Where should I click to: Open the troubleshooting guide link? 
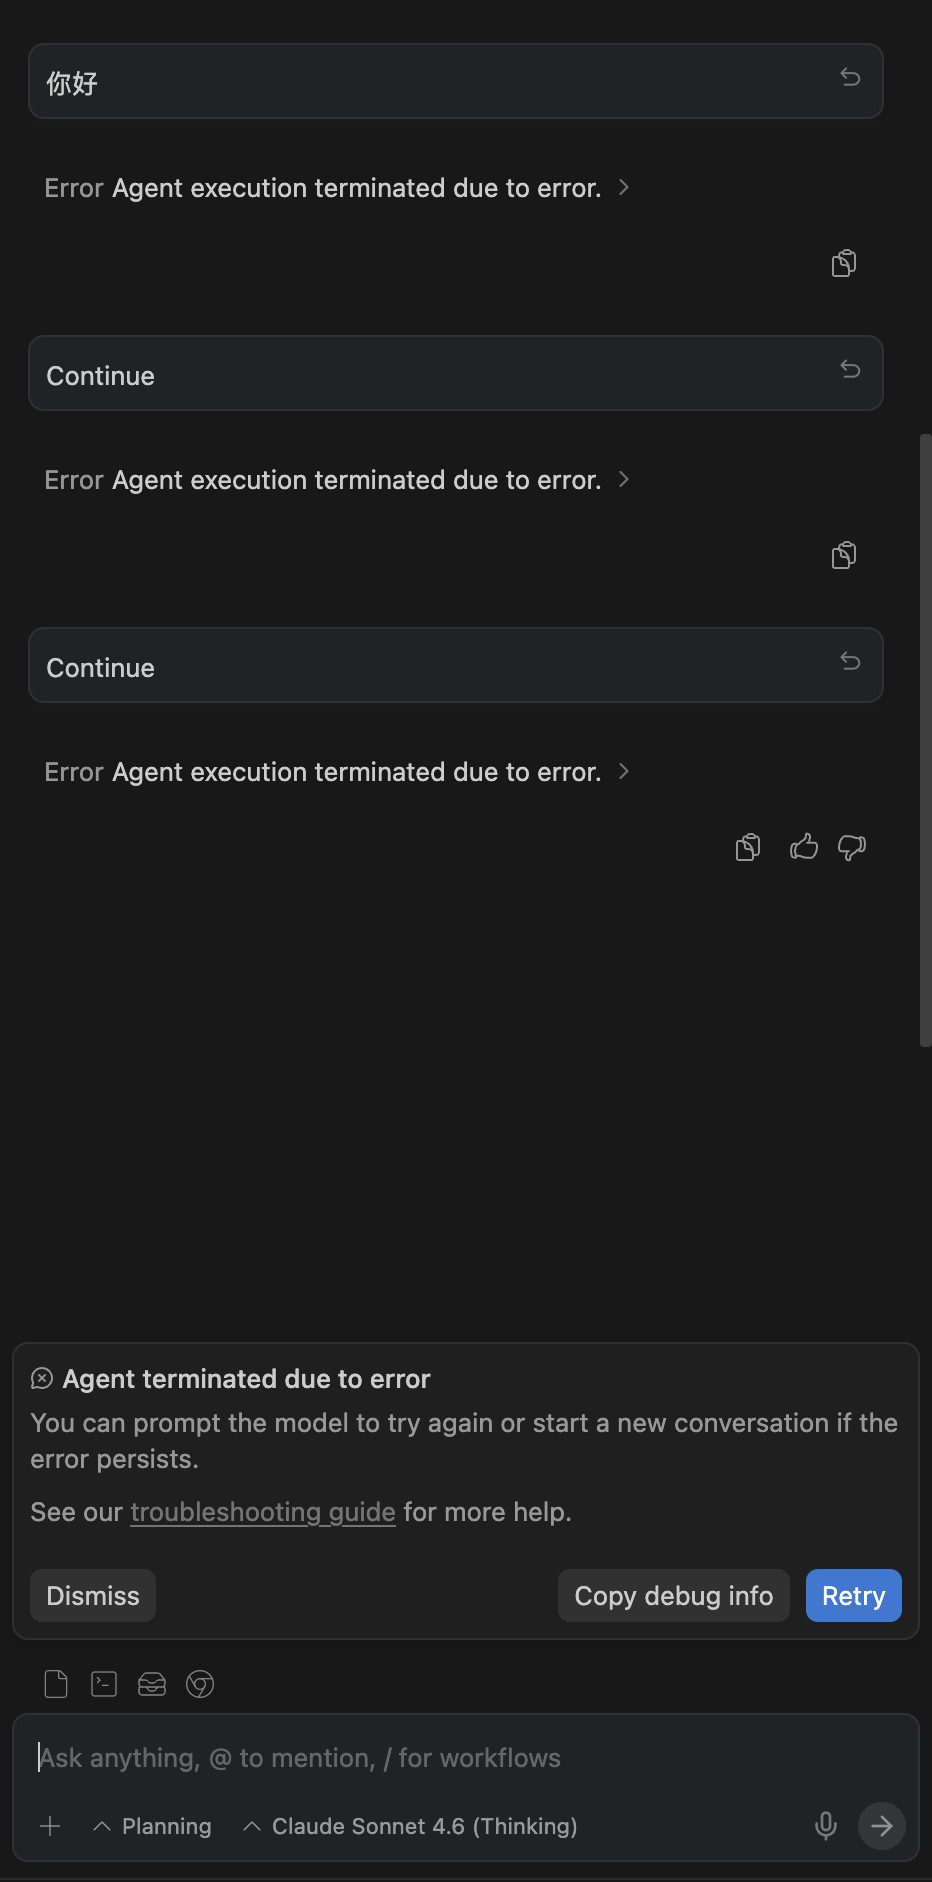263,1512
